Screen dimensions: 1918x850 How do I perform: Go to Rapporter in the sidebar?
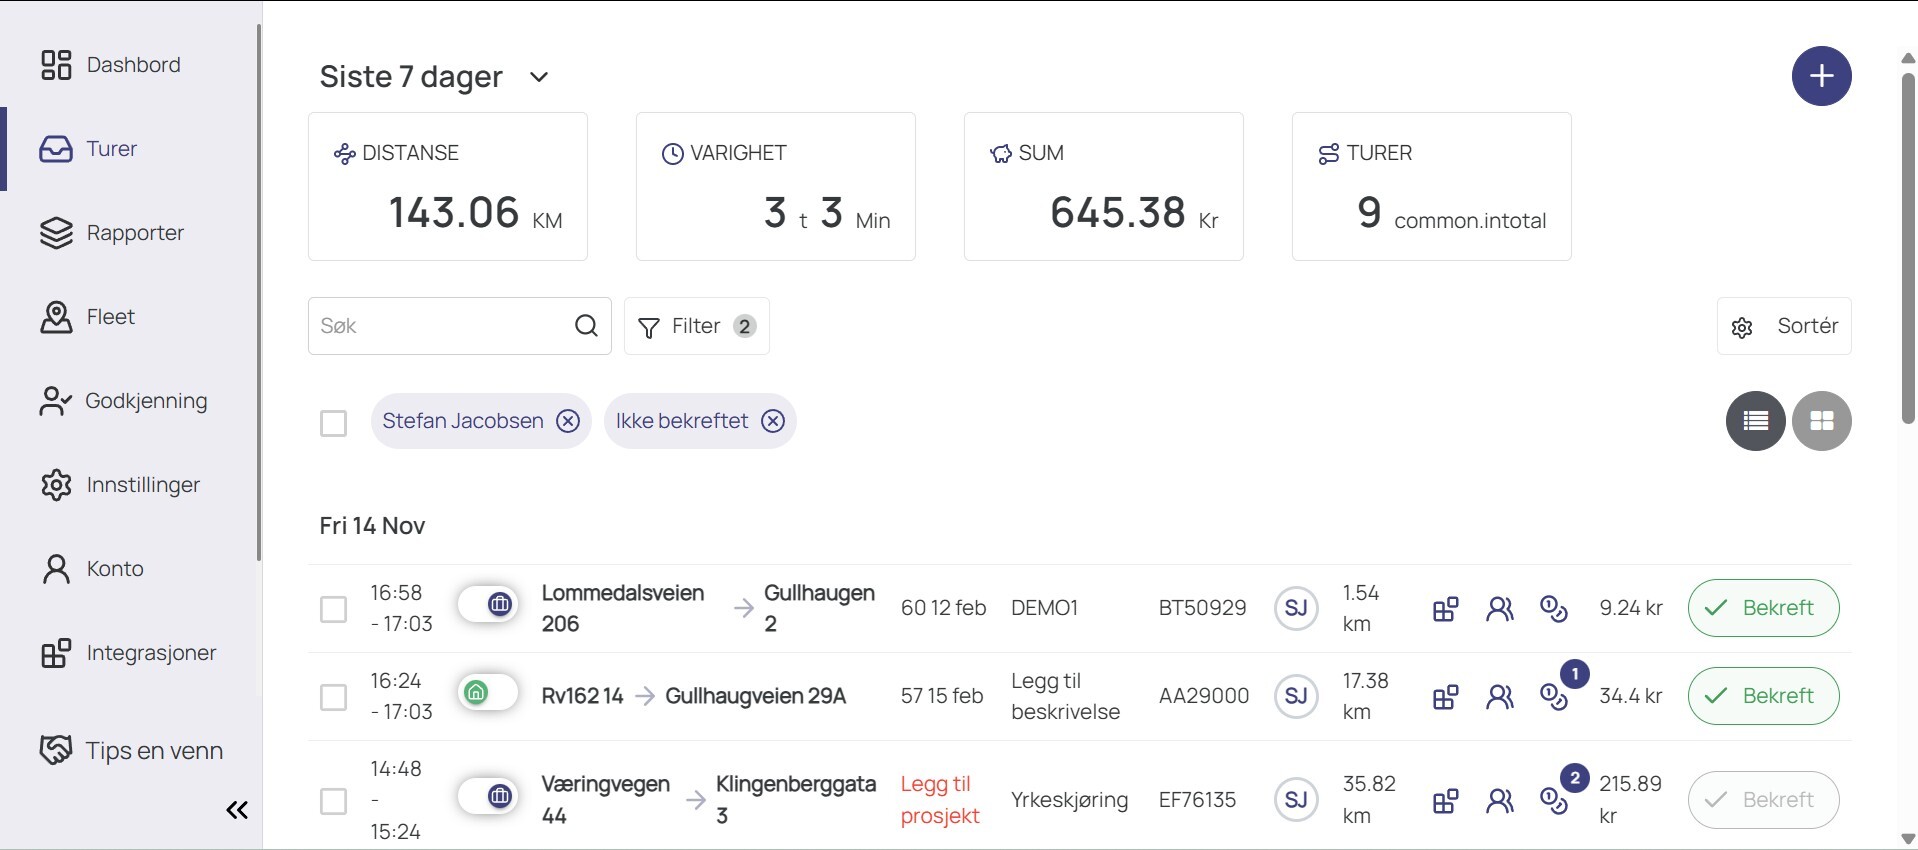pyautogui.click(x=135, y=233)
